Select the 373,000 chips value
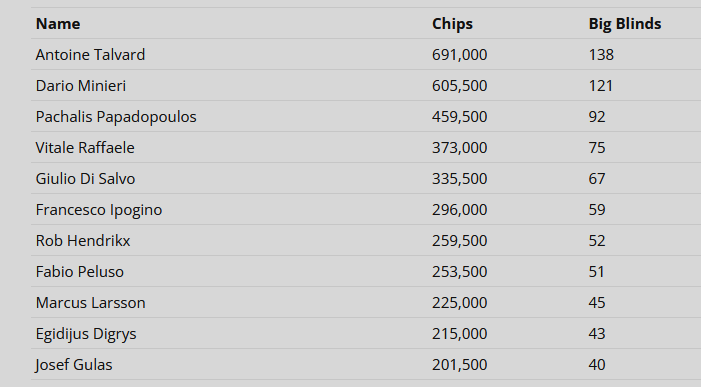Viewport: 701px width, 387px height. [460, 147]
